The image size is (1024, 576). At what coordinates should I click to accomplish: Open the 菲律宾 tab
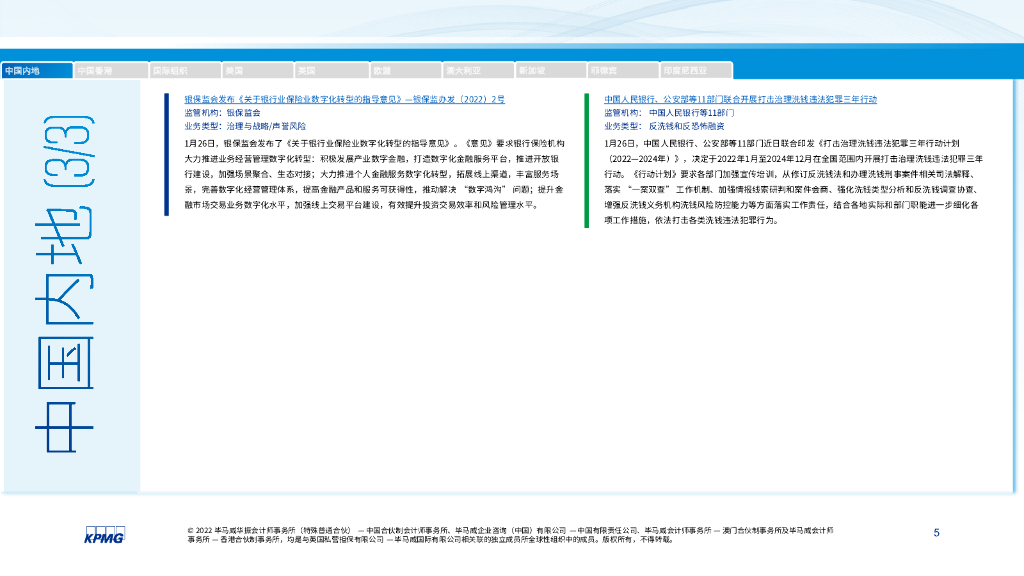(x=623, y=71)
